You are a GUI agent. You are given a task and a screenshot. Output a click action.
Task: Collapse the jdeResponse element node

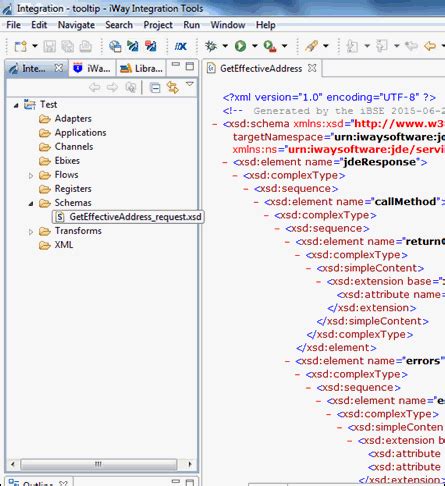[225, 162]
